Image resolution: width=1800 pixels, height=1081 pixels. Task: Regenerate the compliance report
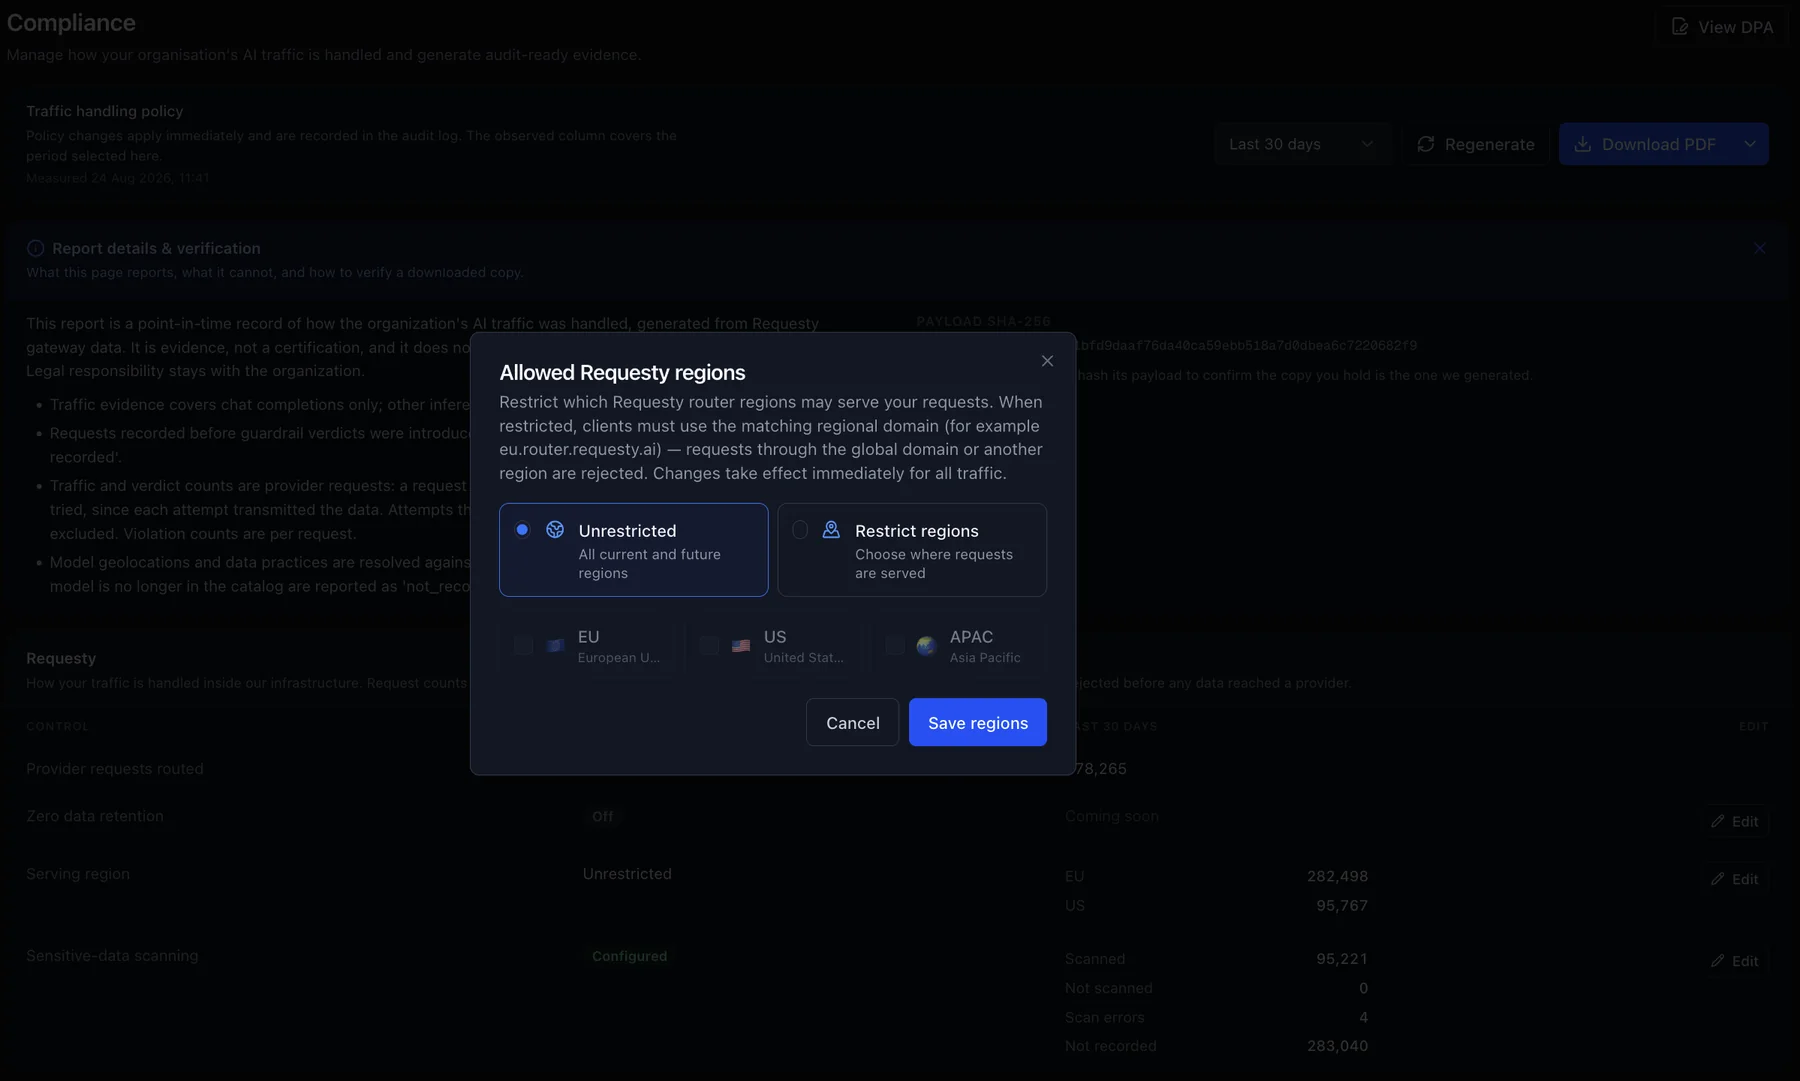[x=1475, y=144]
